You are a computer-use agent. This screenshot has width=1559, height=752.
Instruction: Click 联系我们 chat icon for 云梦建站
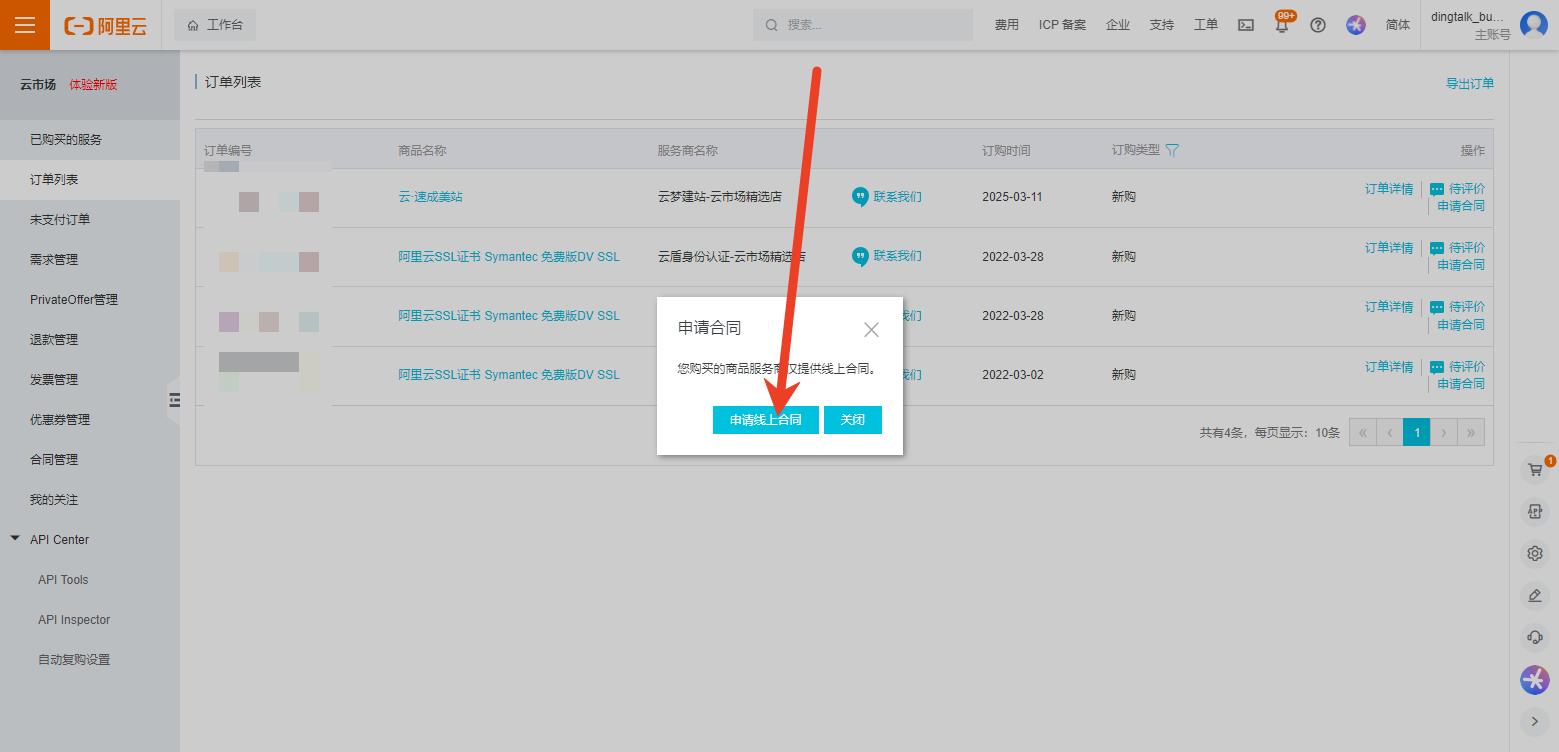(860, 197)
